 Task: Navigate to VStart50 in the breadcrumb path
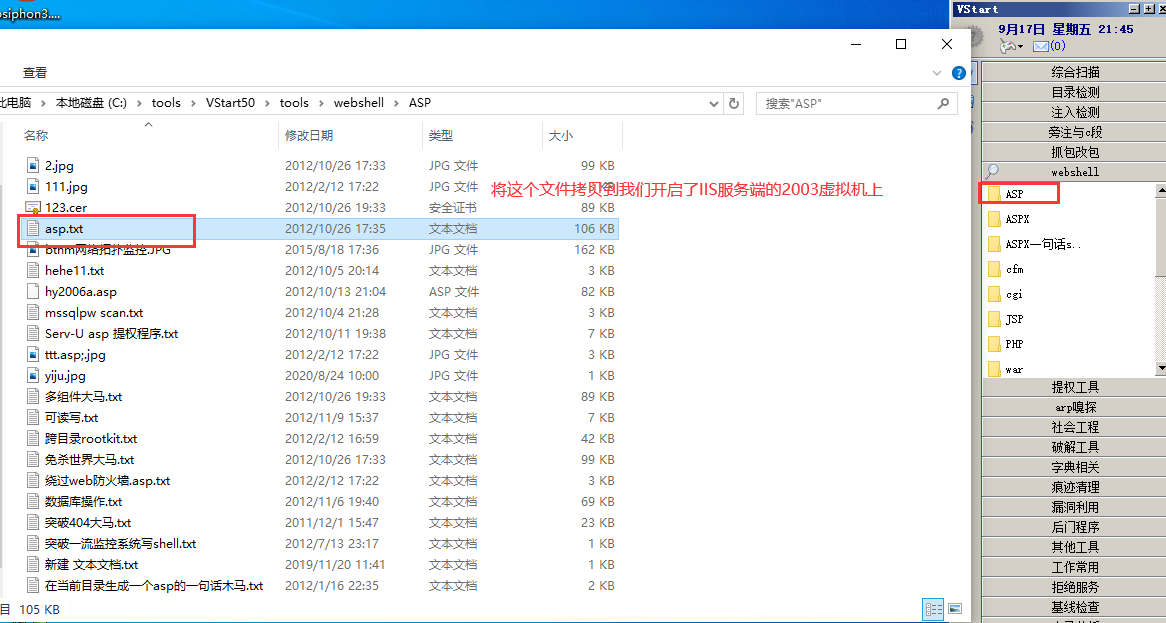[x=230, y=103]
